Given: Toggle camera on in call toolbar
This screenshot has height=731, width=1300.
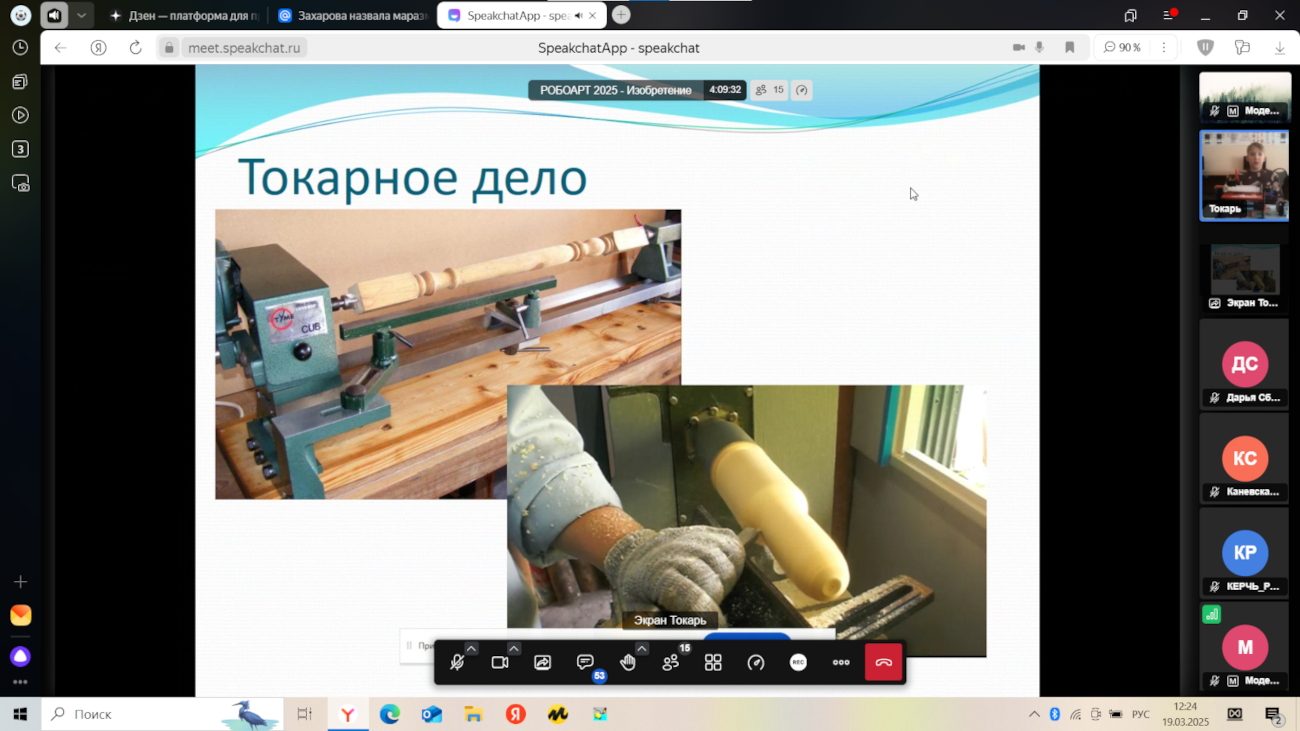Looking at the screenshot, I should point(500,663).
